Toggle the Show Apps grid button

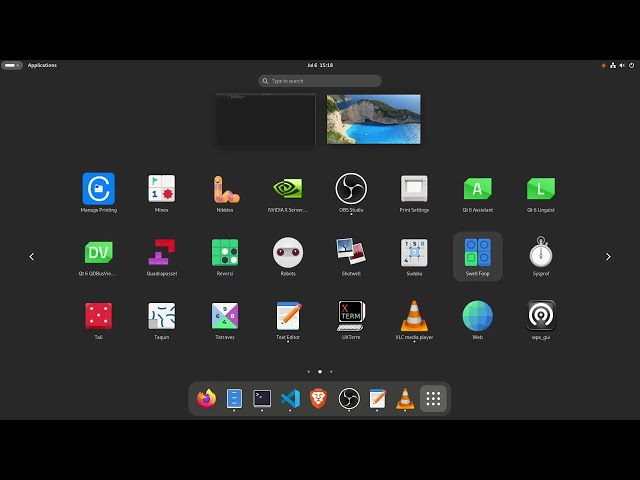point(433,398)
